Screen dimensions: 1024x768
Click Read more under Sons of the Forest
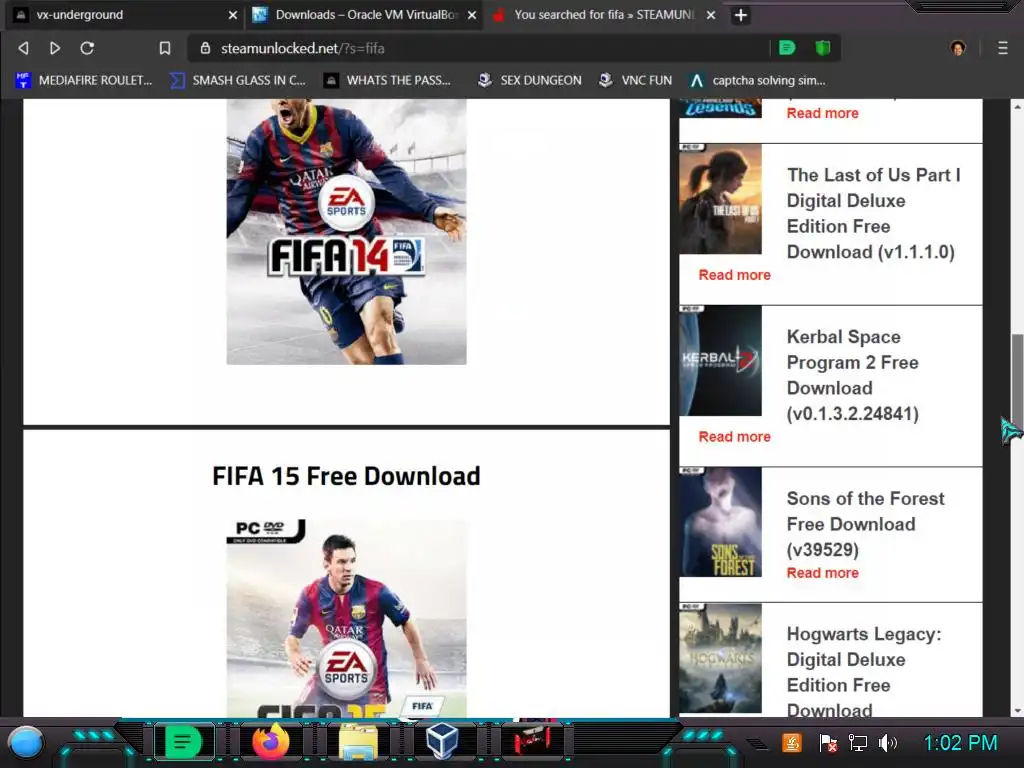pos(822,573)
